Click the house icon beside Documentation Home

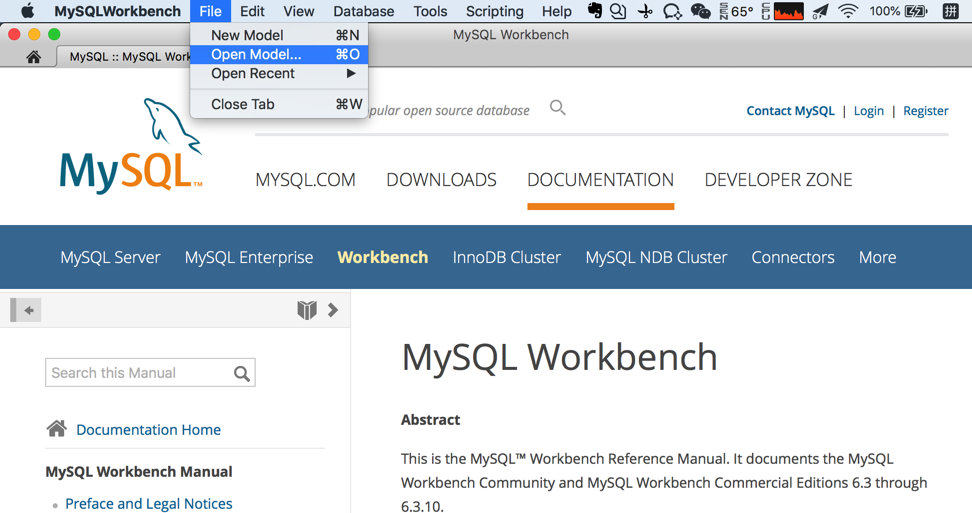click(x=57, y=429)
